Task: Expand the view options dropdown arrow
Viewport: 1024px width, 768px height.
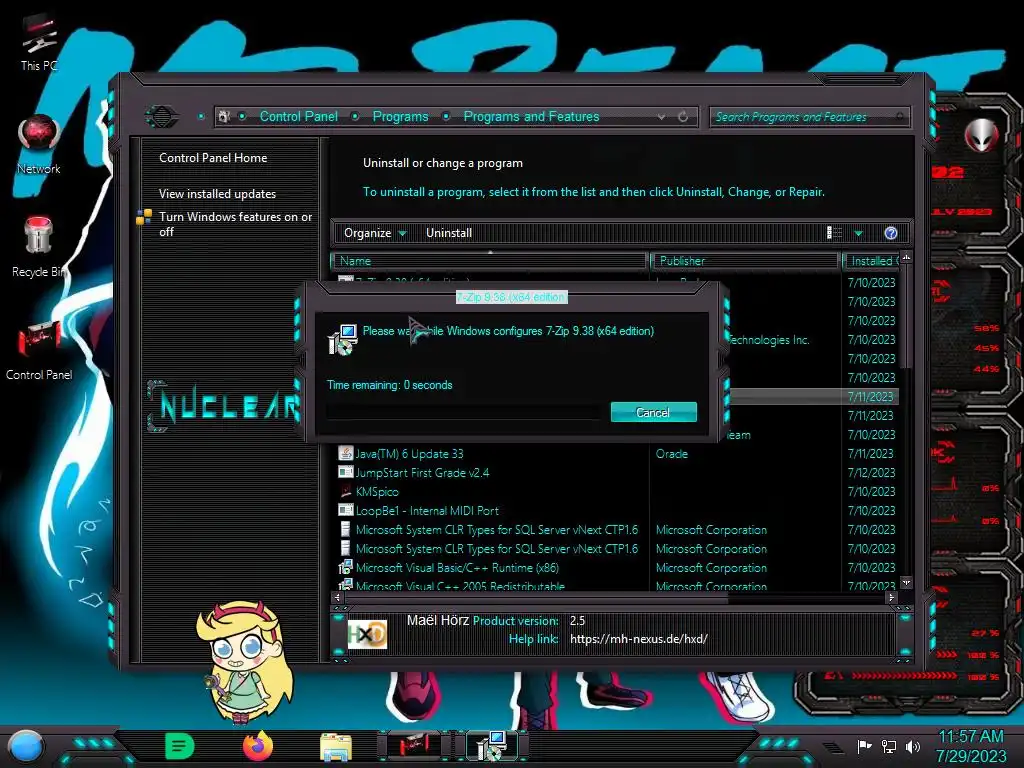Action: (859, 234)
